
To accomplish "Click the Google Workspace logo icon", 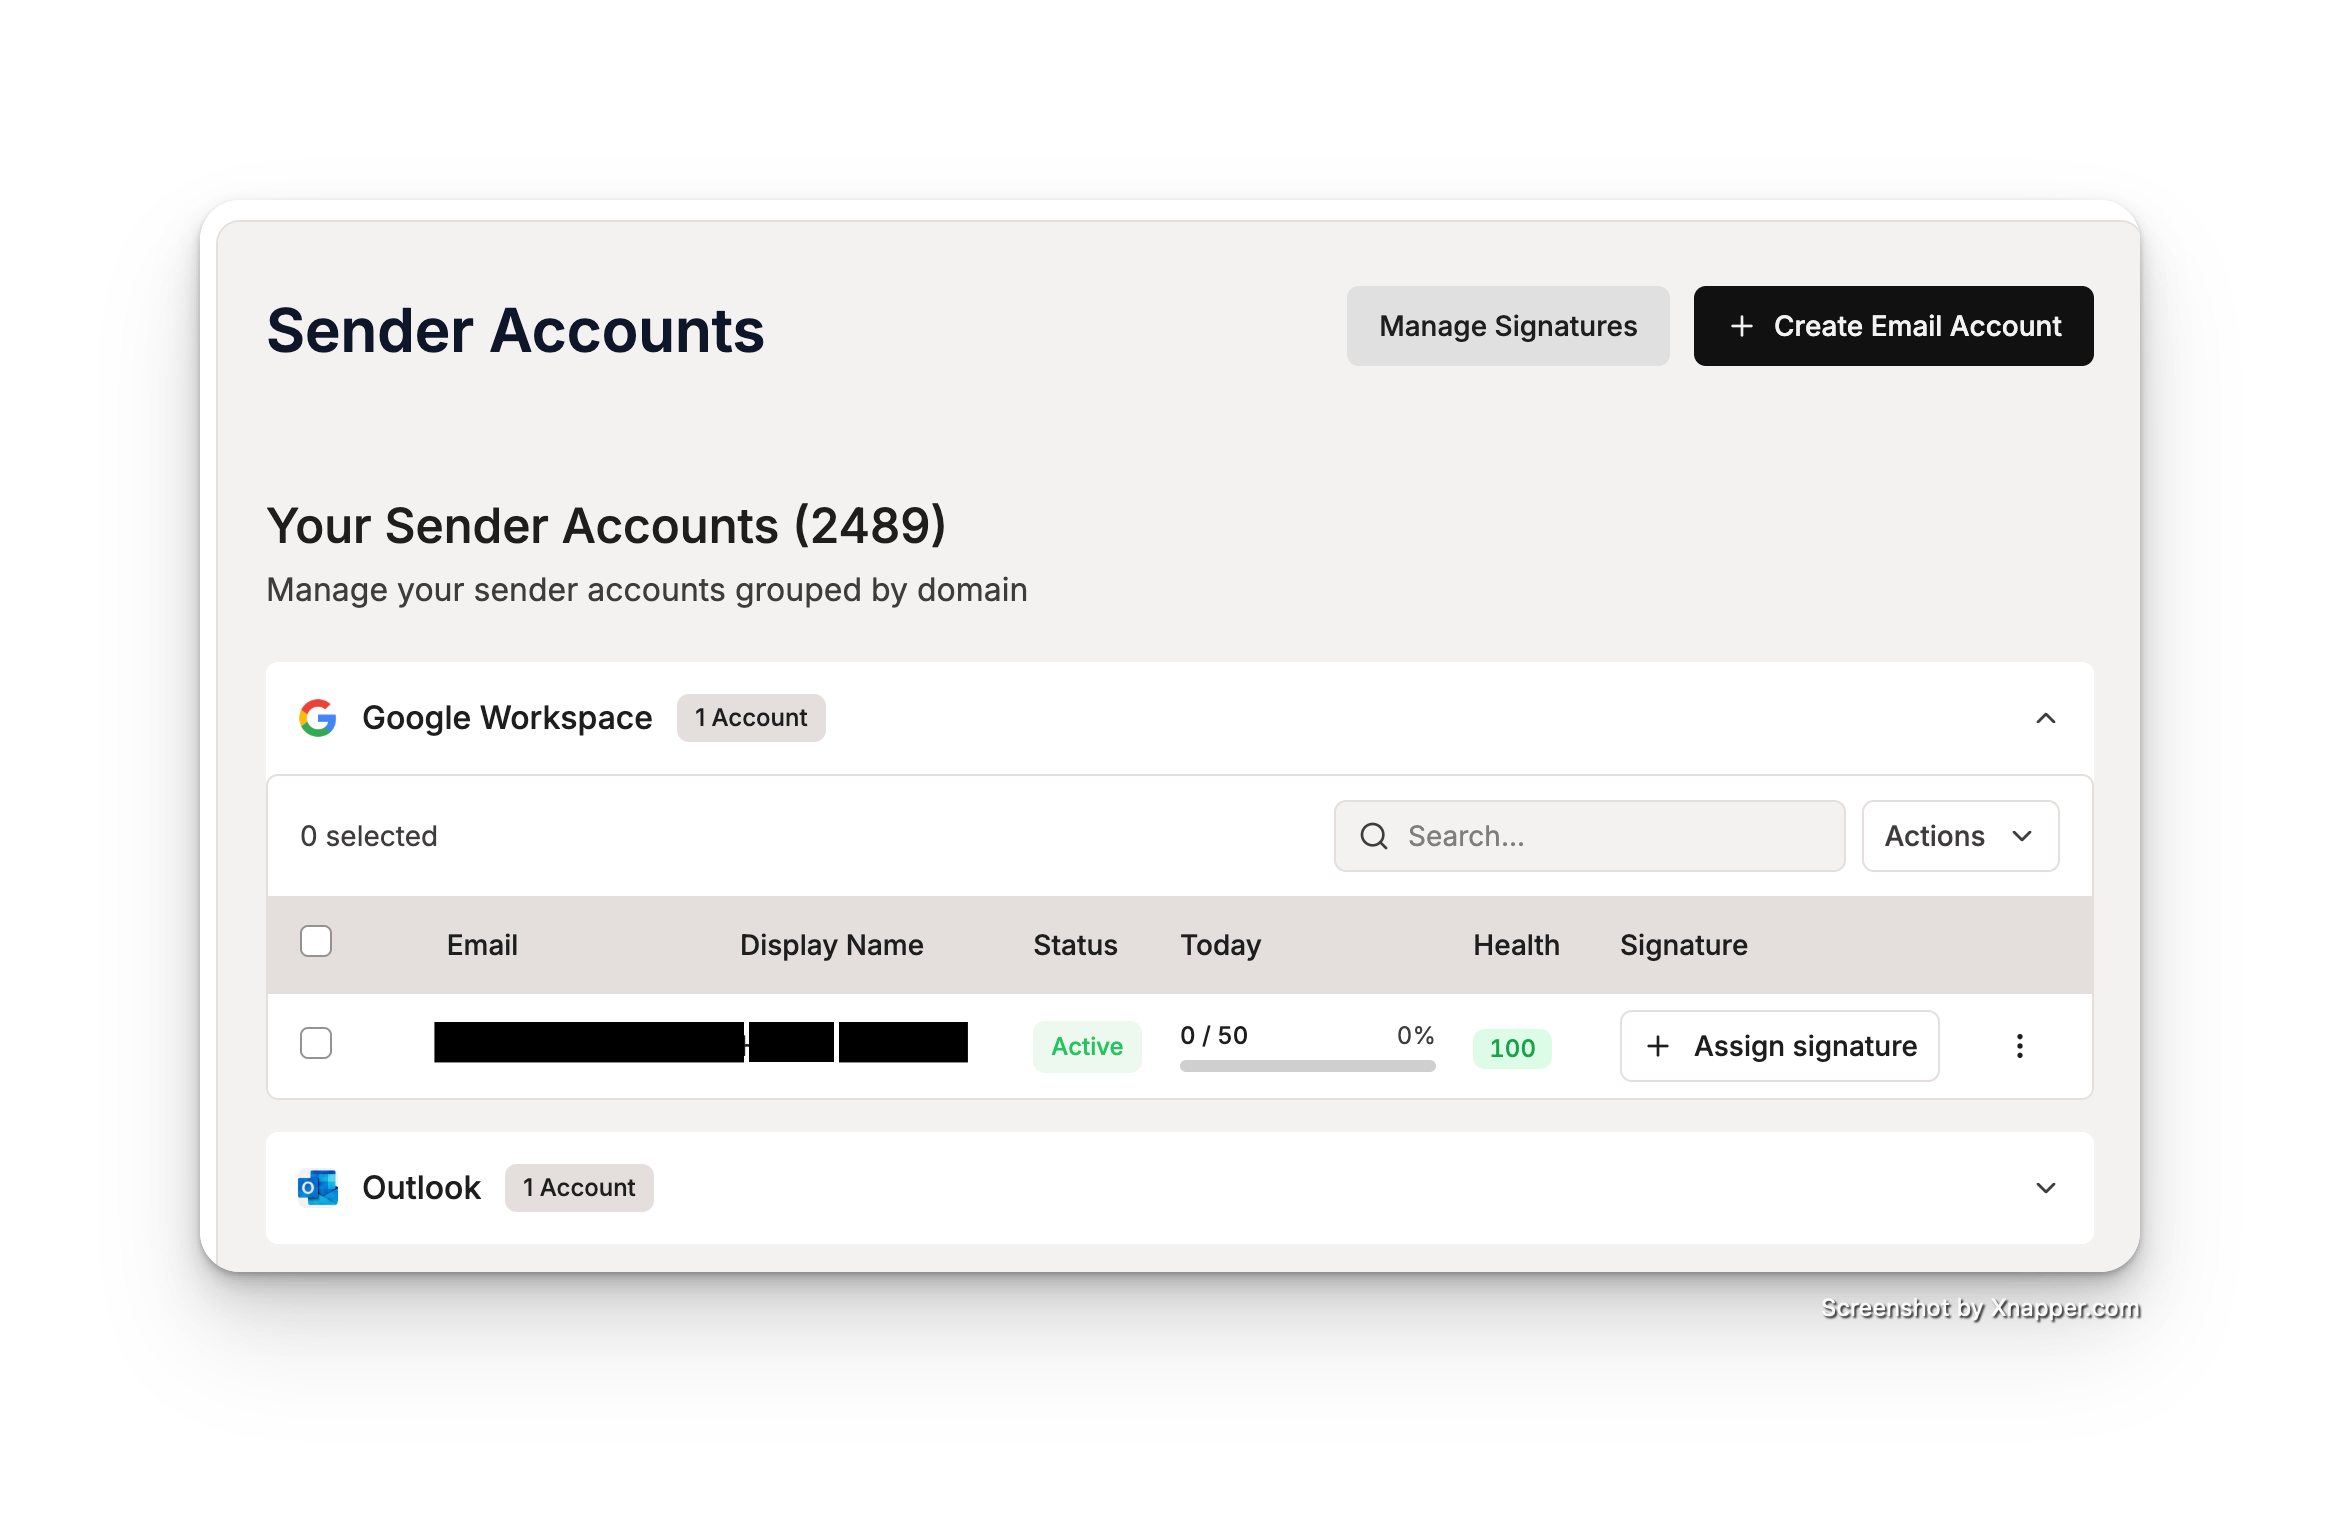I will 318,718.
